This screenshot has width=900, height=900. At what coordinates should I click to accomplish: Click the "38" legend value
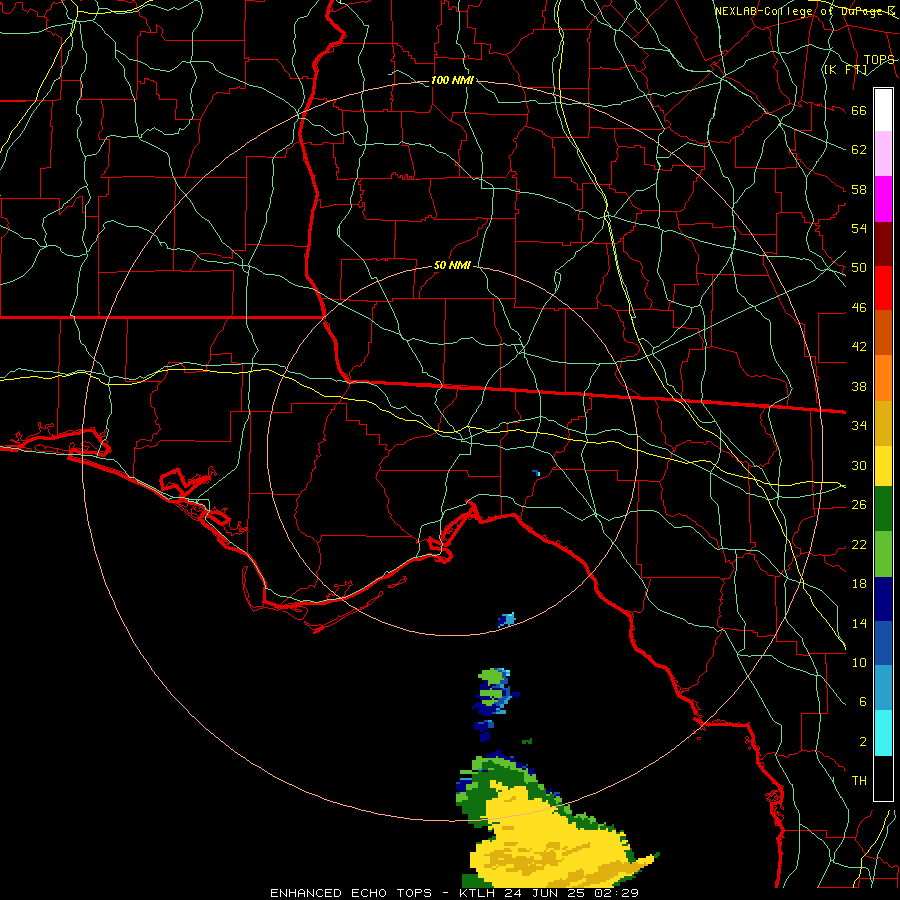[859, 386]
